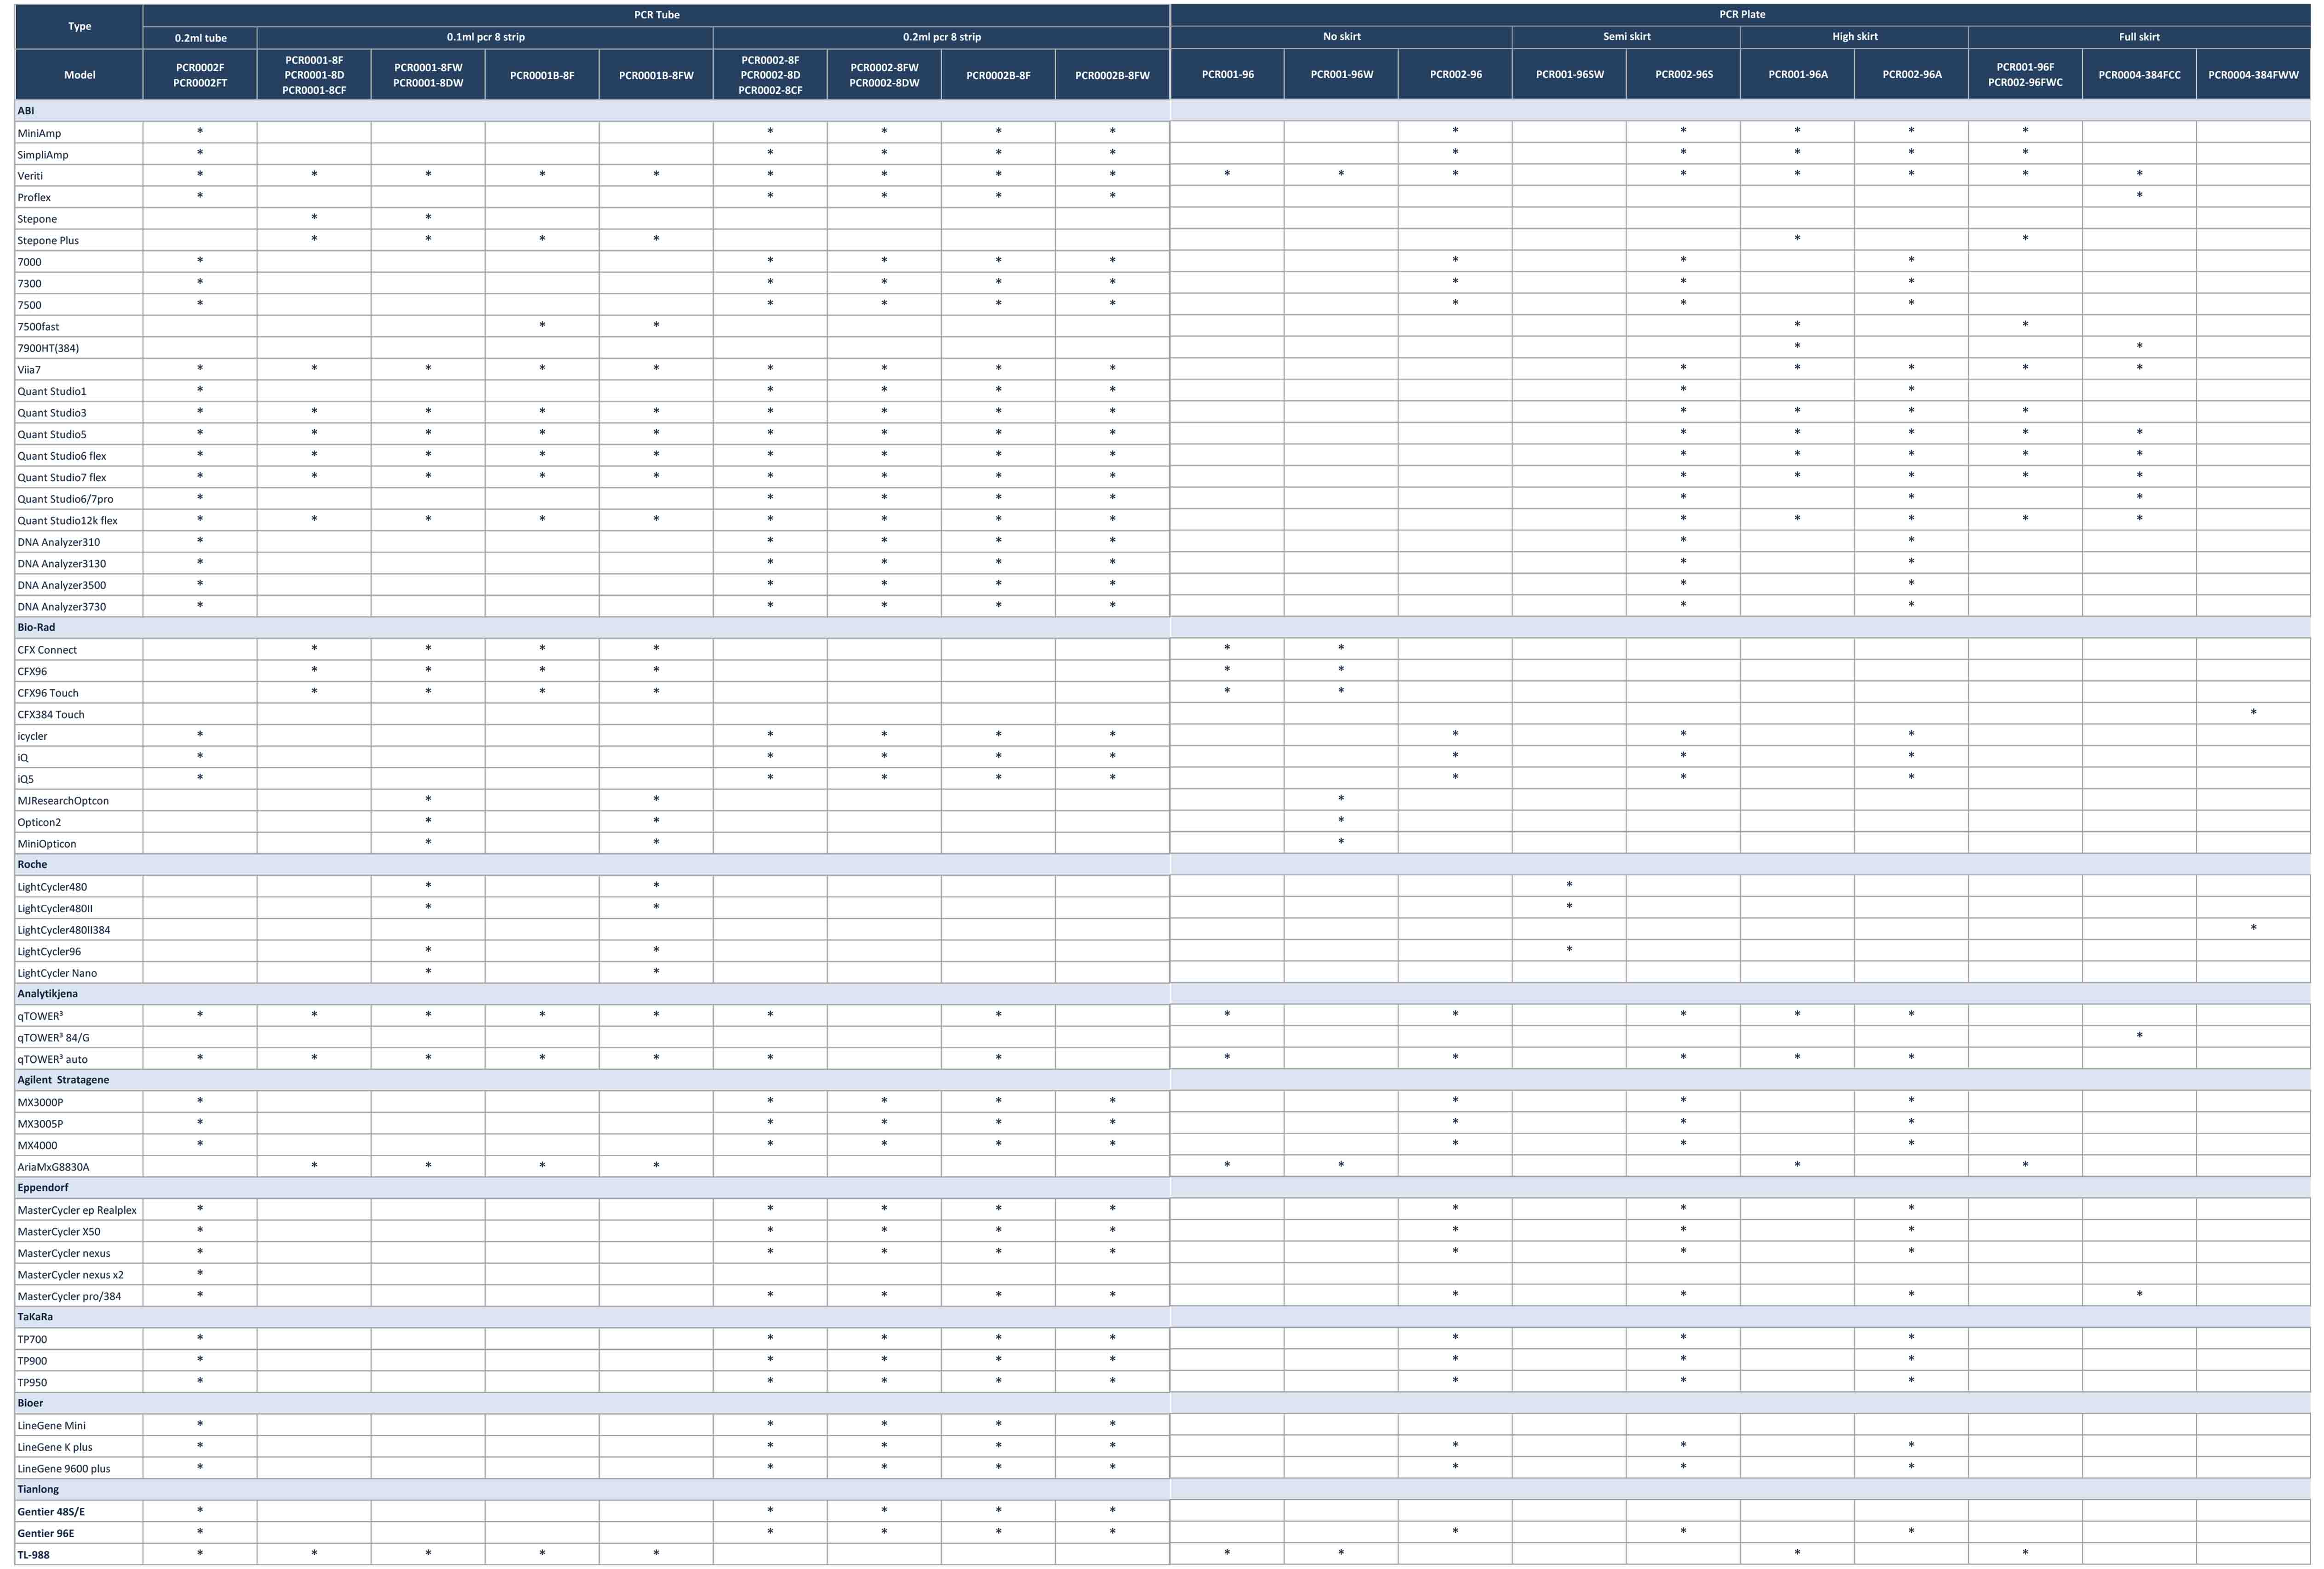The image size is (2324, 1569).
Task: Select the PCR0001B-8FW column header
Action: (x=656, y=75)
